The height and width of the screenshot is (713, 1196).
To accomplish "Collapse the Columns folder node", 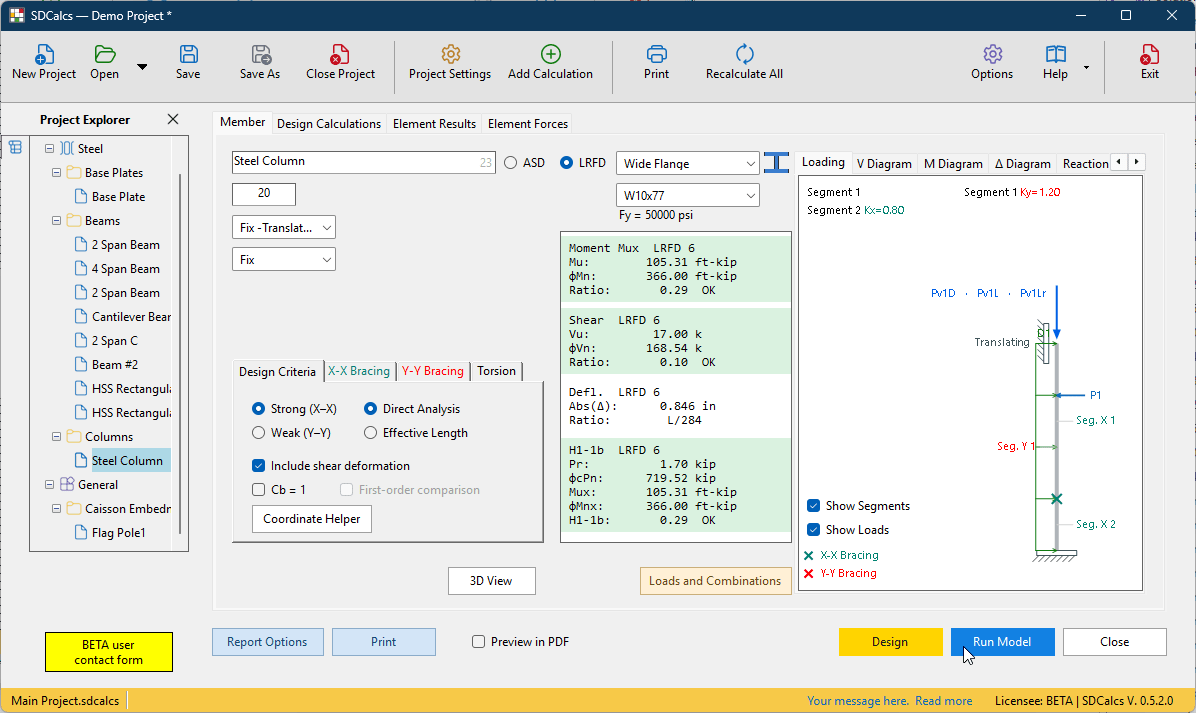I will pos(56,436).
